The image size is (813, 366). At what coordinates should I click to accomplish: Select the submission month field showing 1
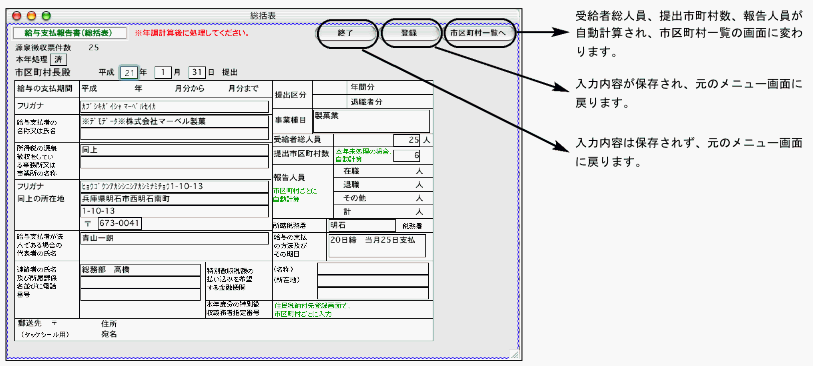[163, 72]
